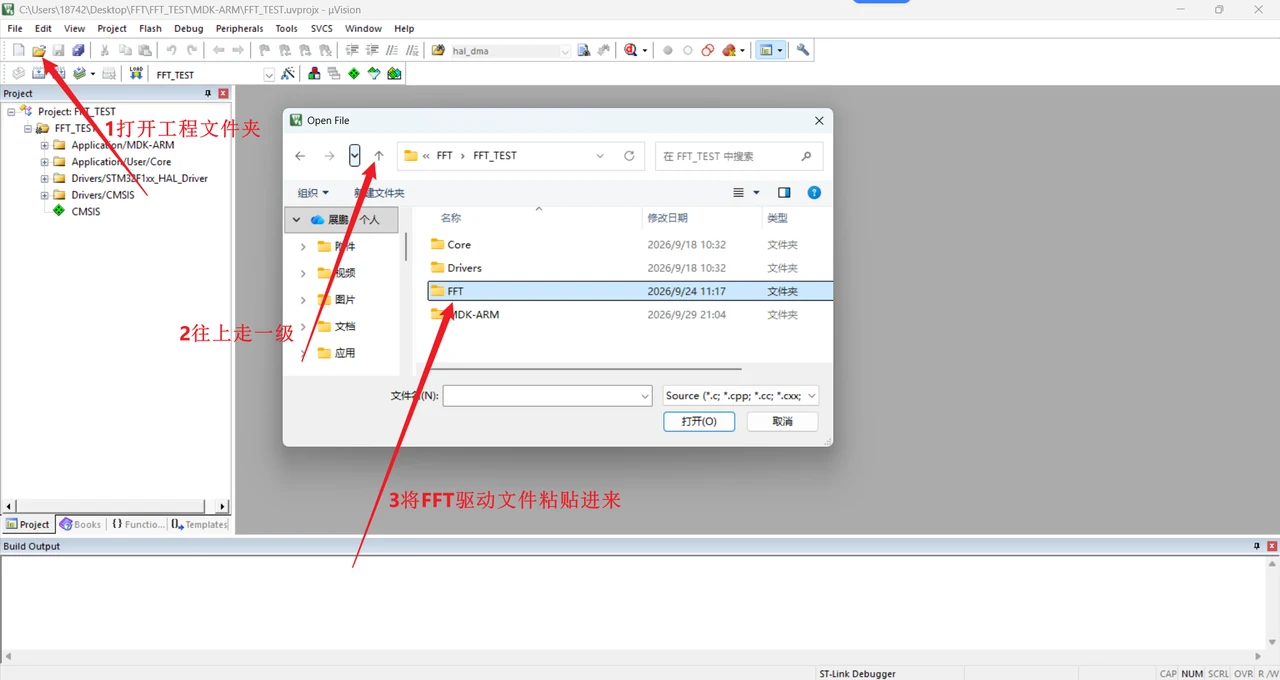
Task: Open the hal_dma find combo dropdown
Action: [565, 51]
